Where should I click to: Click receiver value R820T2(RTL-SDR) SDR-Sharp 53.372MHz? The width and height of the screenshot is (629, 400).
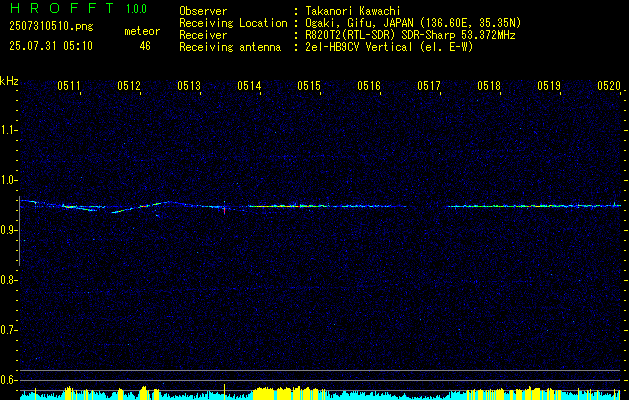click(410, 35)
